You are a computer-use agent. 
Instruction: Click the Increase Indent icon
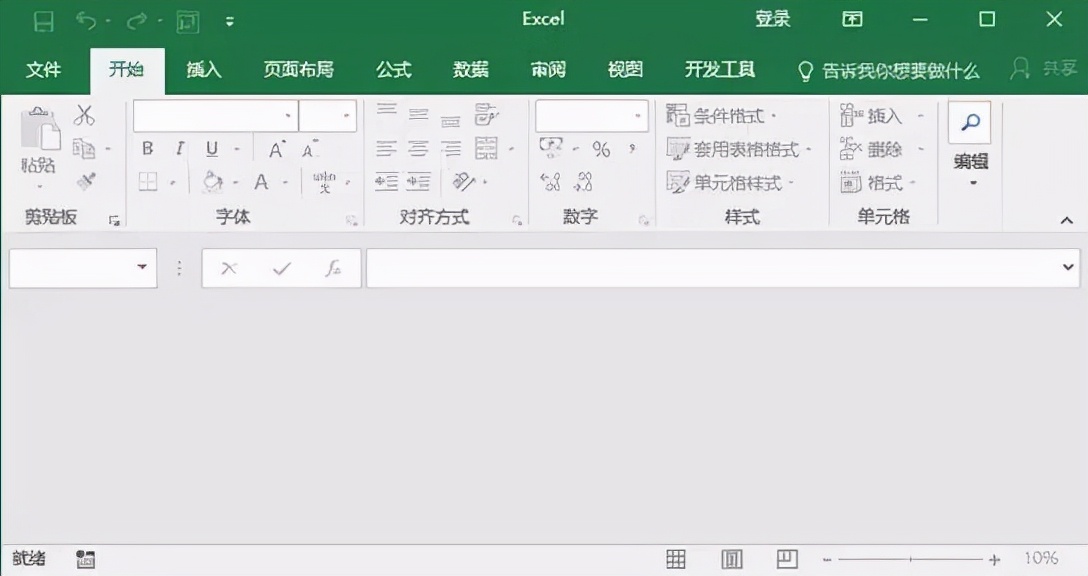pos(418,182)
